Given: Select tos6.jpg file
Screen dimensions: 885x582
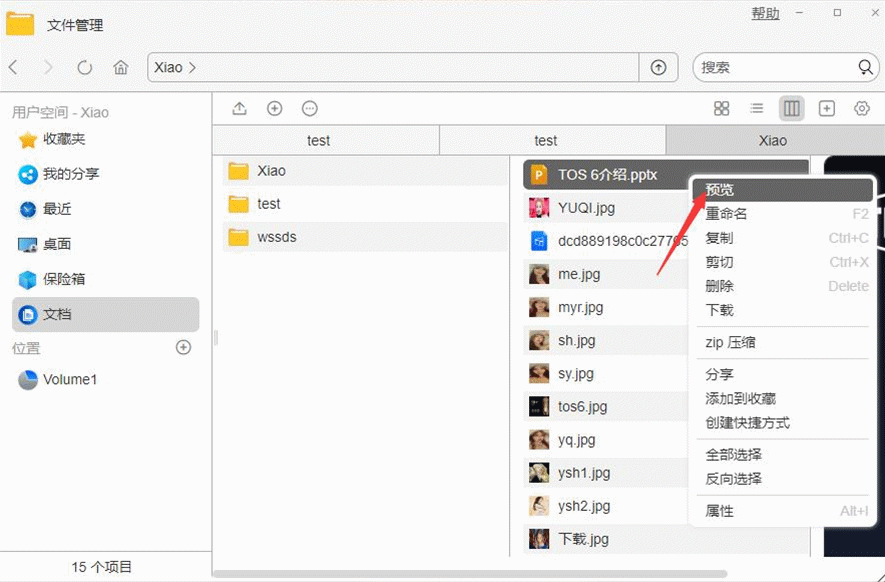Looking at the screenshot, I should coord(607,406).
